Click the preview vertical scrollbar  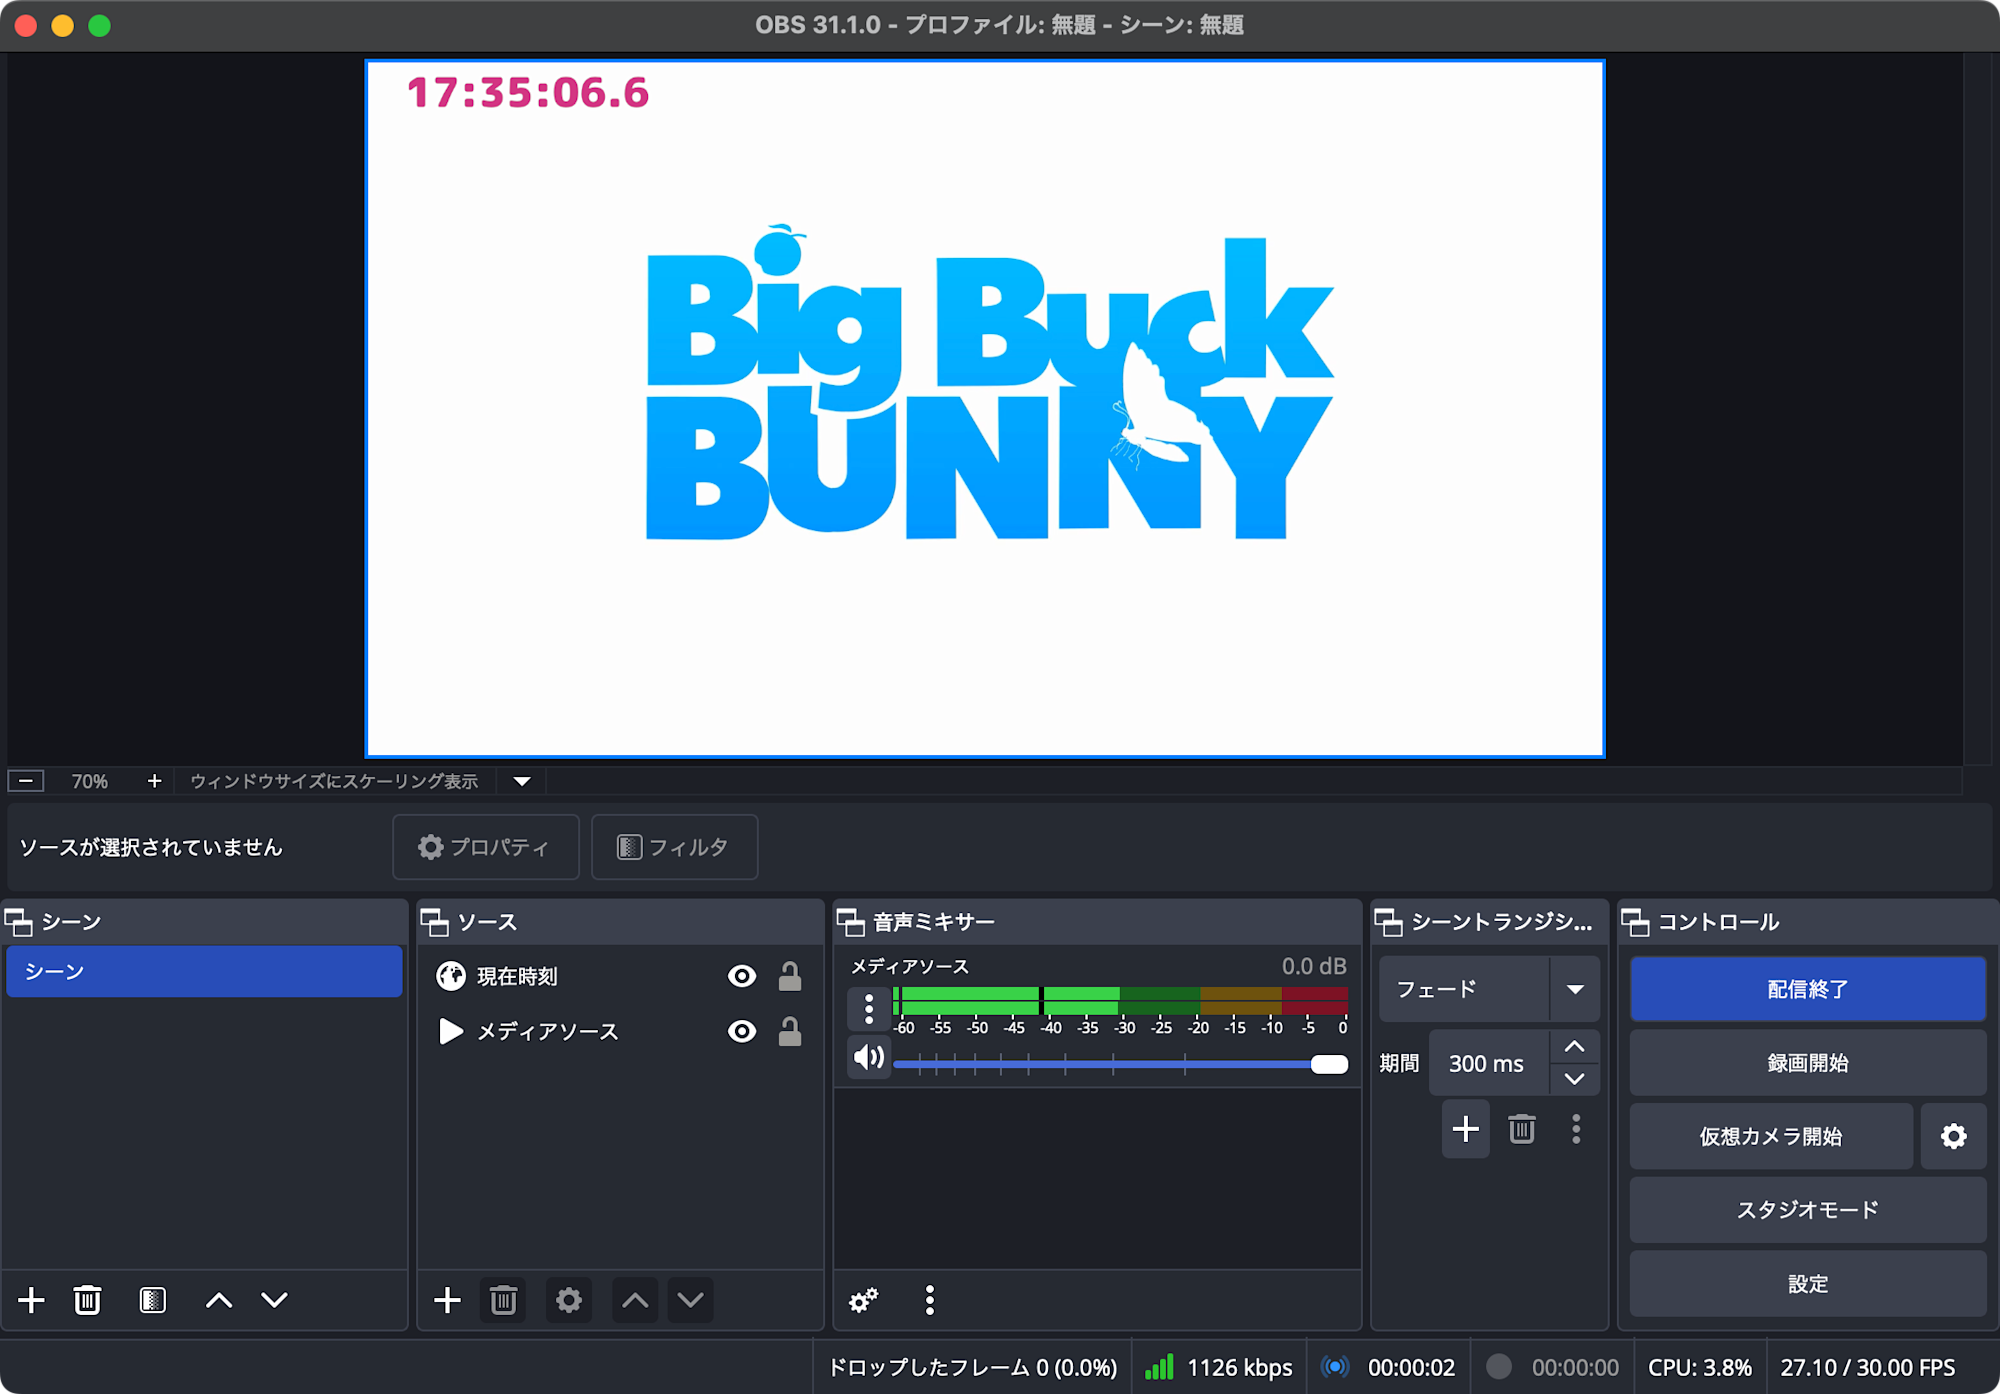coord(1977,410)
